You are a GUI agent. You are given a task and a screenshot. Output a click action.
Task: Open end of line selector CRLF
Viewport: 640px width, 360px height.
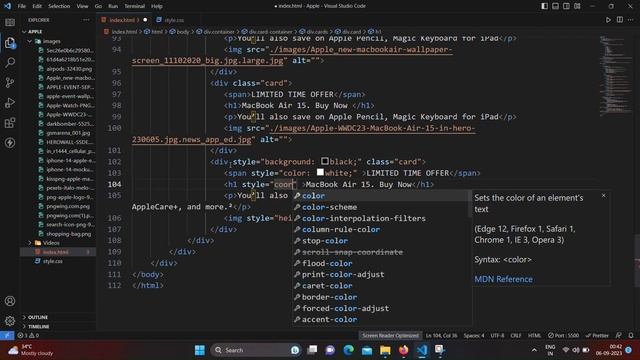coord(516,336)
